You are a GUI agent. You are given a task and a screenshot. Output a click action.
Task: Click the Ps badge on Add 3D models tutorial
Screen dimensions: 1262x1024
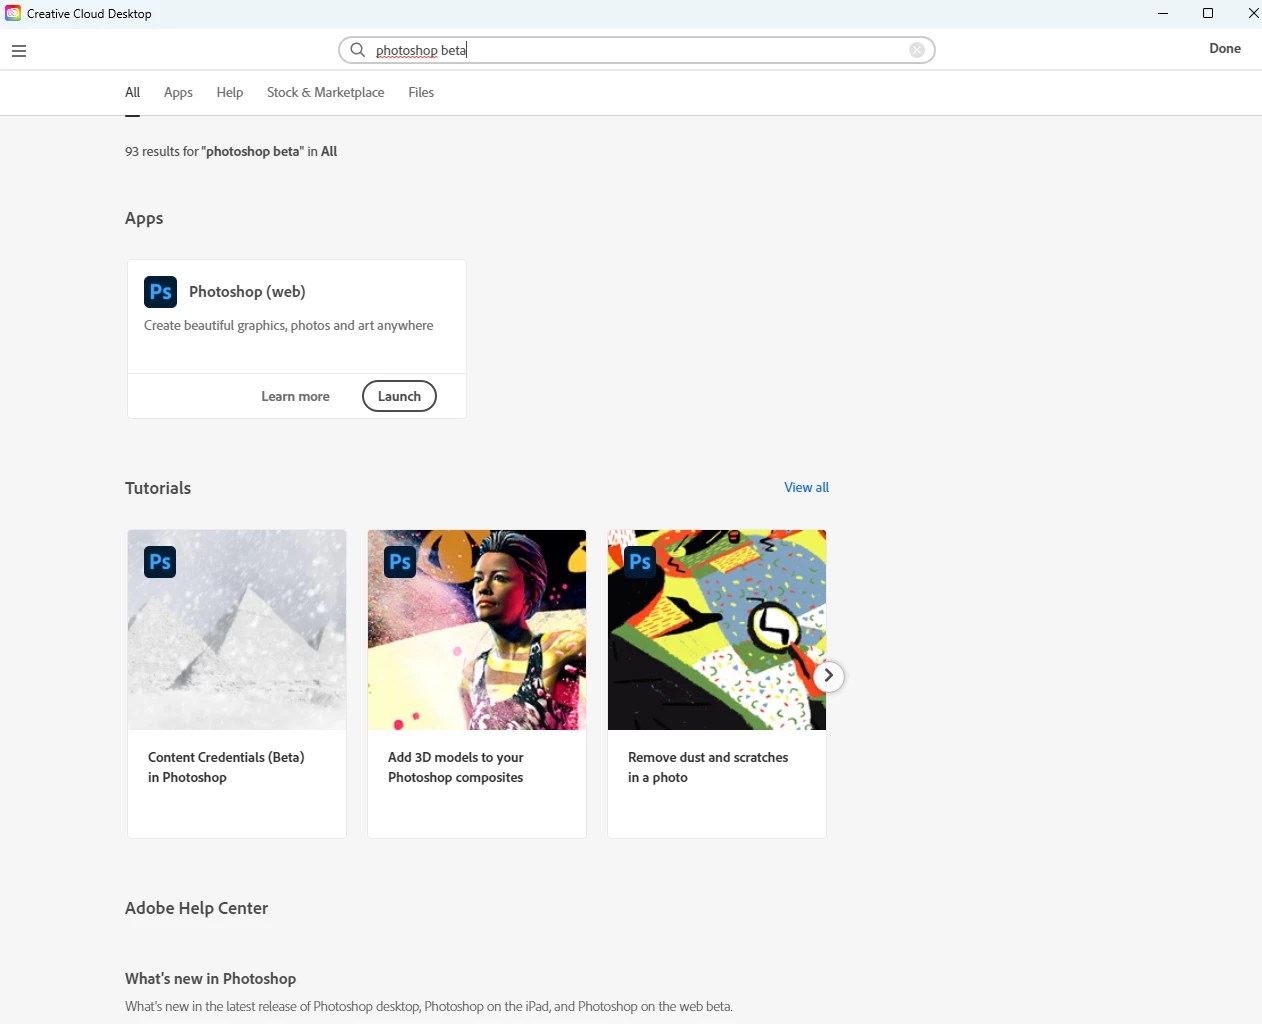[x=400, y=562]
